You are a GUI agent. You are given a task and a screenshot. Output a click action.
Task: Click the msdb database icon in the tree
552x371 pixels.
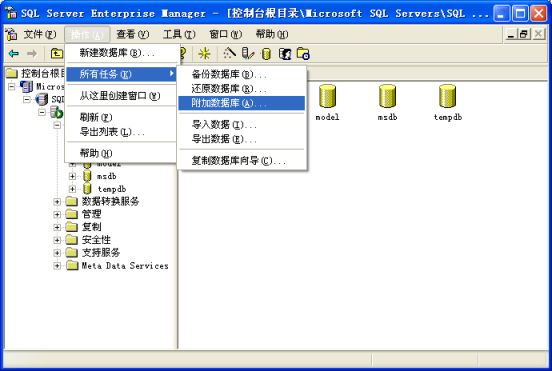point(87,176)
